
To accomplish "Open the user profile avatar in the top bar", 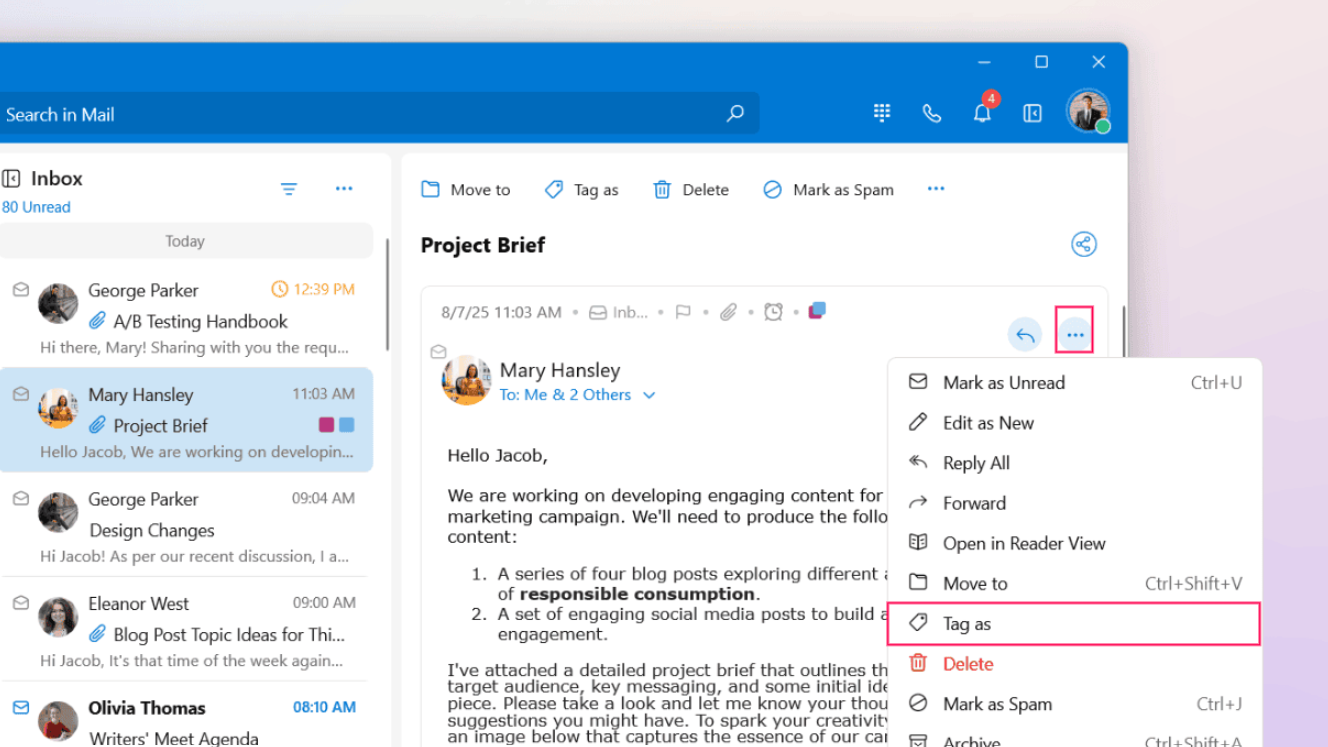I will (x=1088, y=111).
